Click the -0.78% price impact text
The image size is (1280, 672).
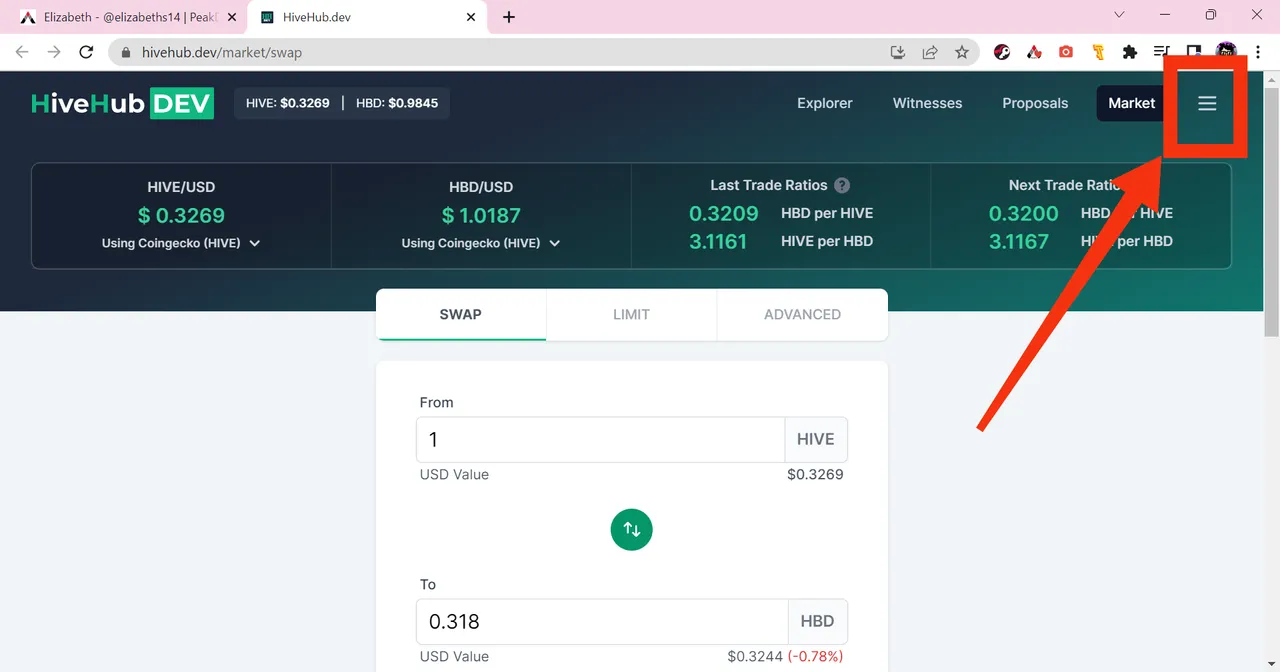pos(815,657)
